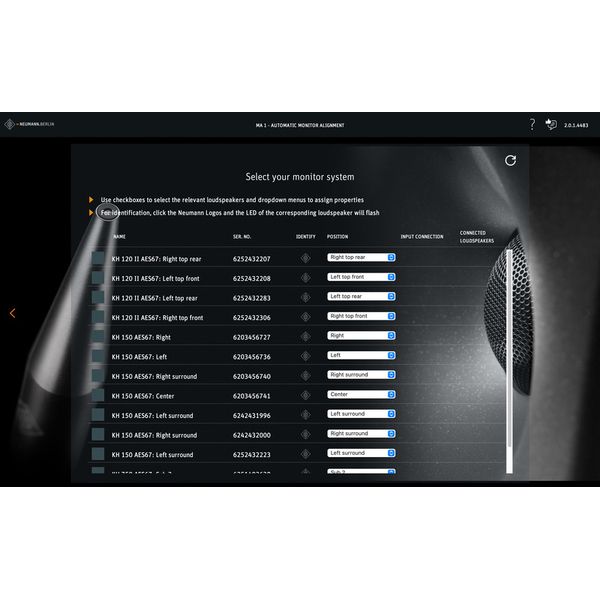Image resolution: width=600 pixels, height=600 pixels.
Task: Tick checkbox for KH 150 AES67: Center
Action: click(98, 395)
